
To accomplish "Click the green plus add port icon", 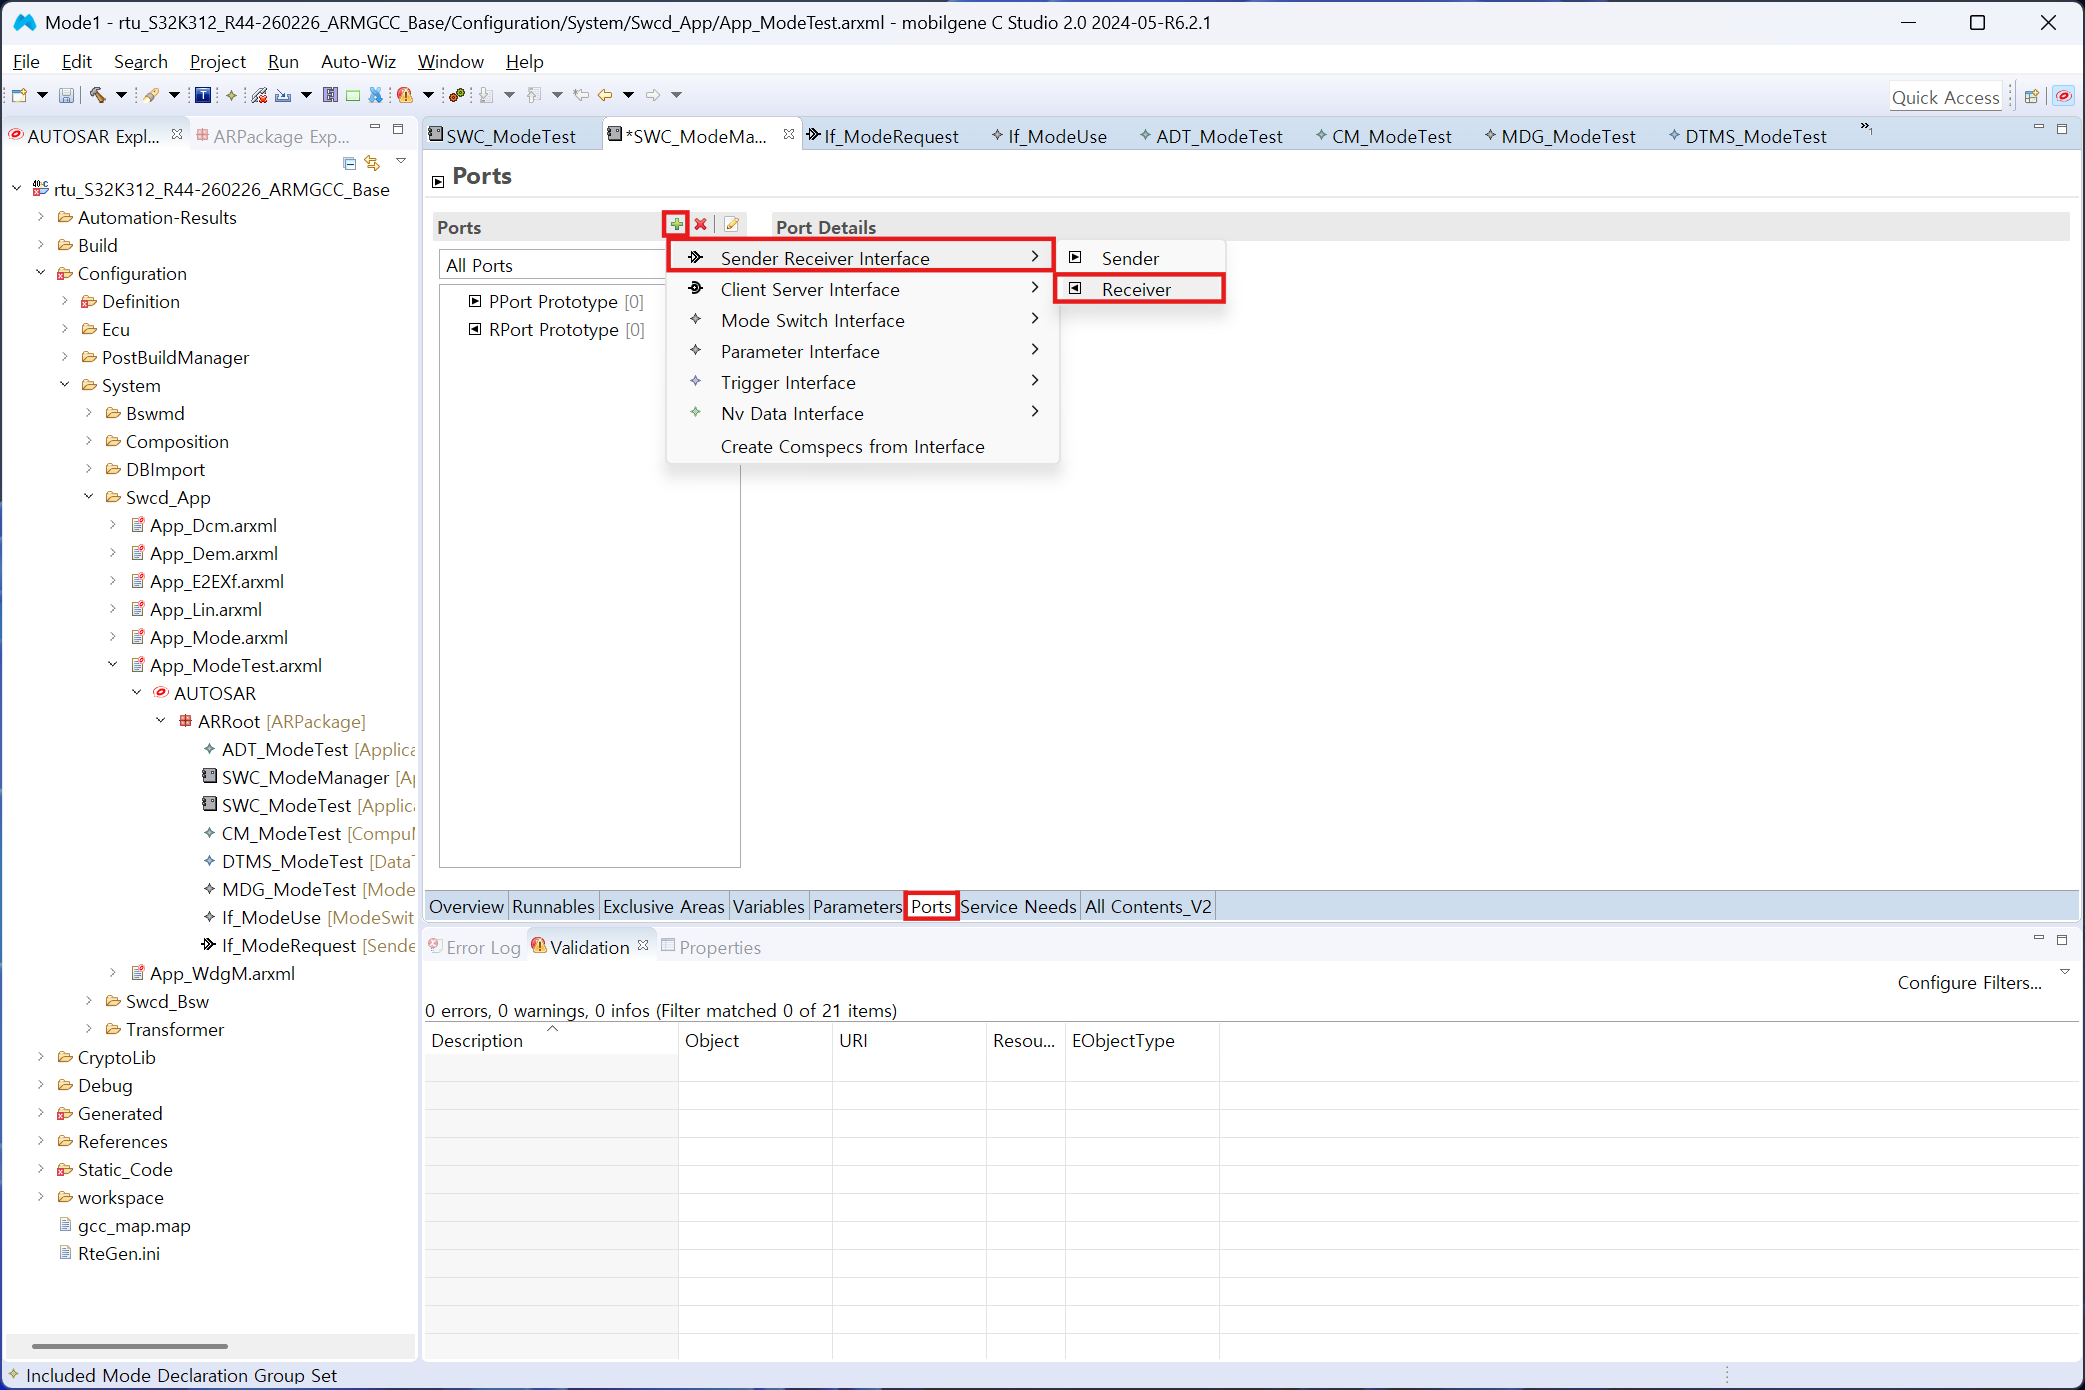I will [x=677, y=224].
